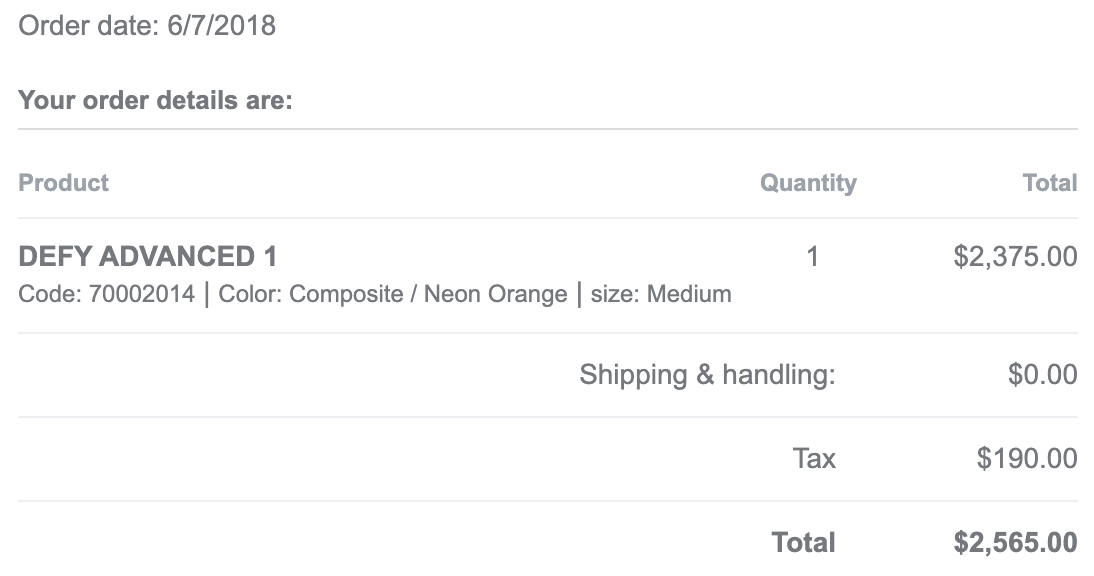Screen dimensions: 1094x576
Task: Click the size: Medium text
Action: coord(661,294)
